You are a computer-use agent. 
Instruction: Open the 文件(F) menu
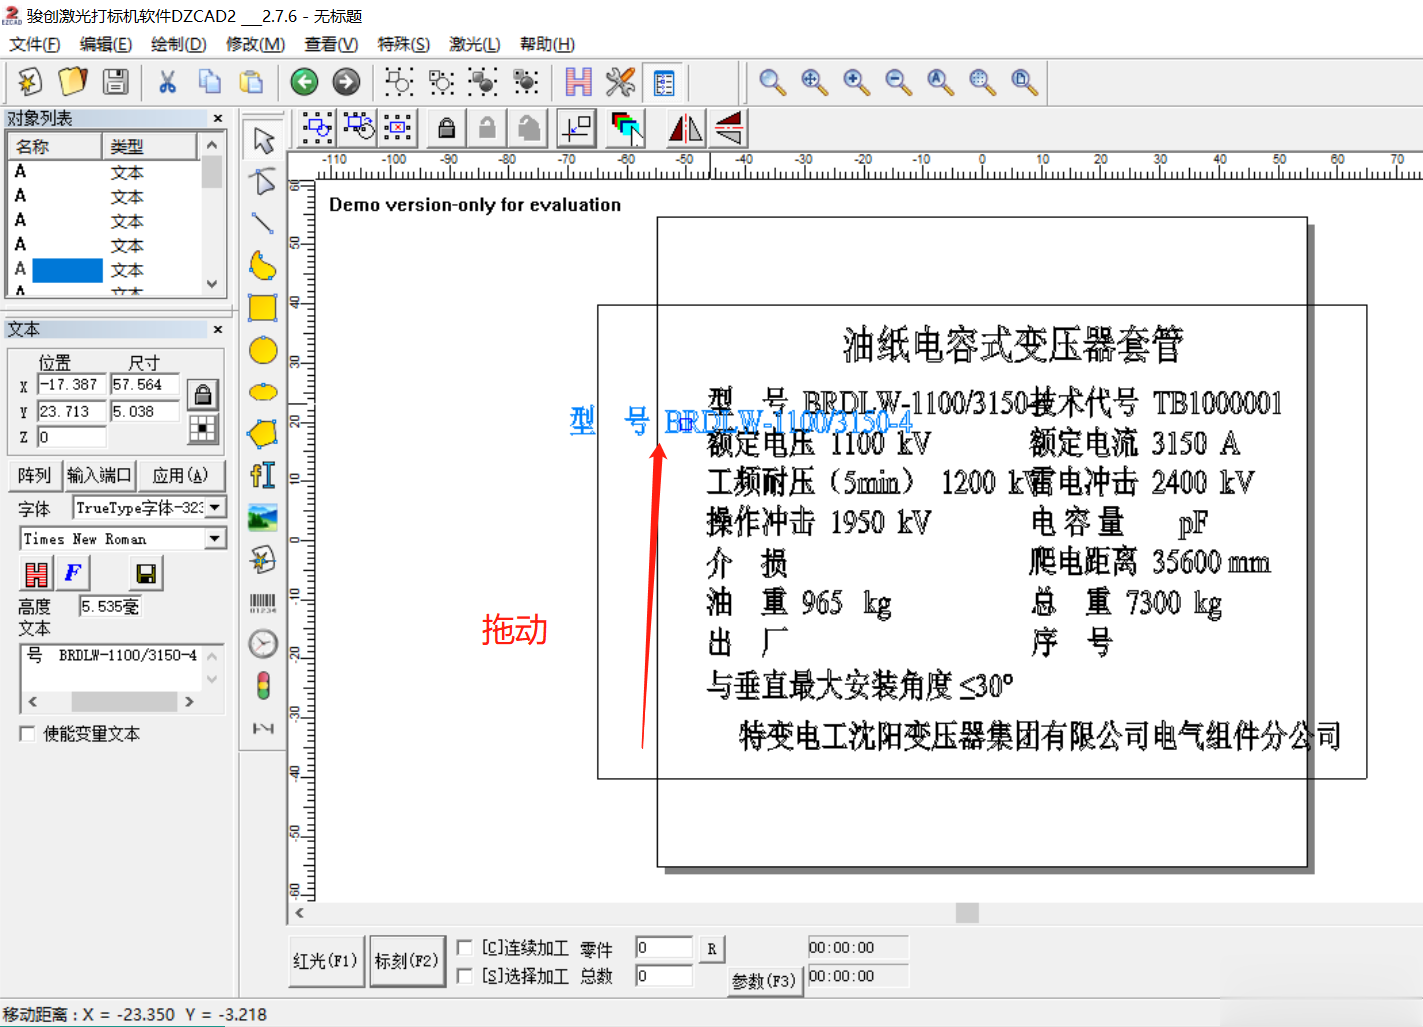pos(35,44)
